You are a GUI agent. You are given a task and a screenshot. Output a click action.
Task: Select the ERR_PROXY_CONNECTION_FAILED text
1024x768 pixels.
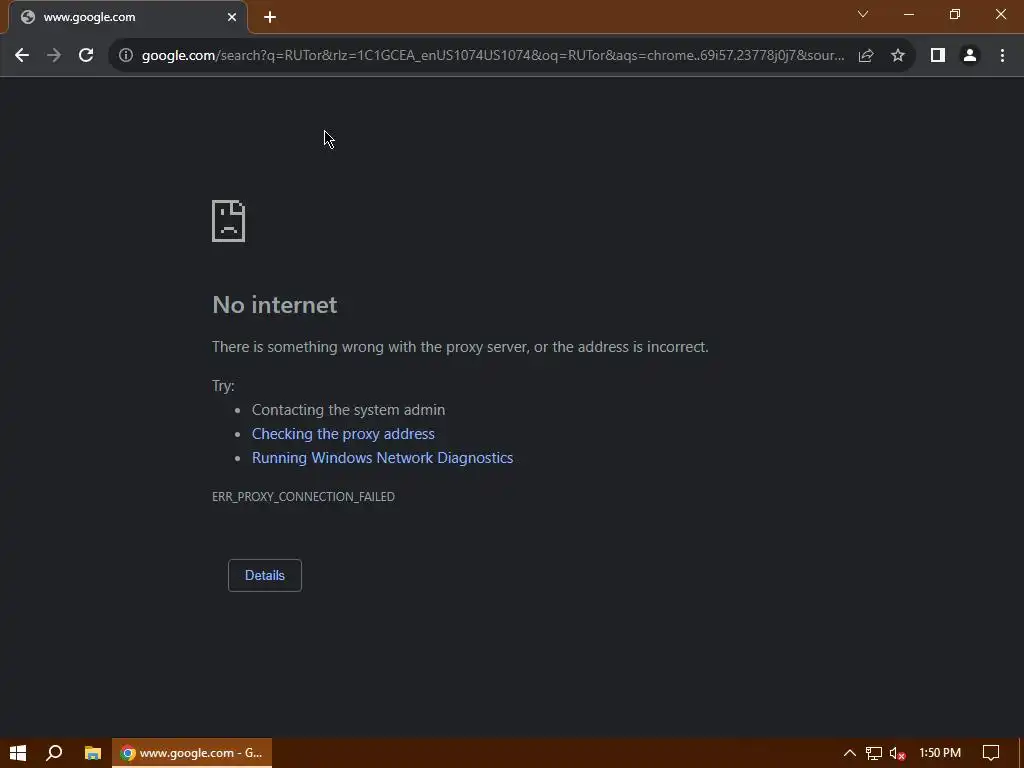pyautogui.click(x=303, y=496)
